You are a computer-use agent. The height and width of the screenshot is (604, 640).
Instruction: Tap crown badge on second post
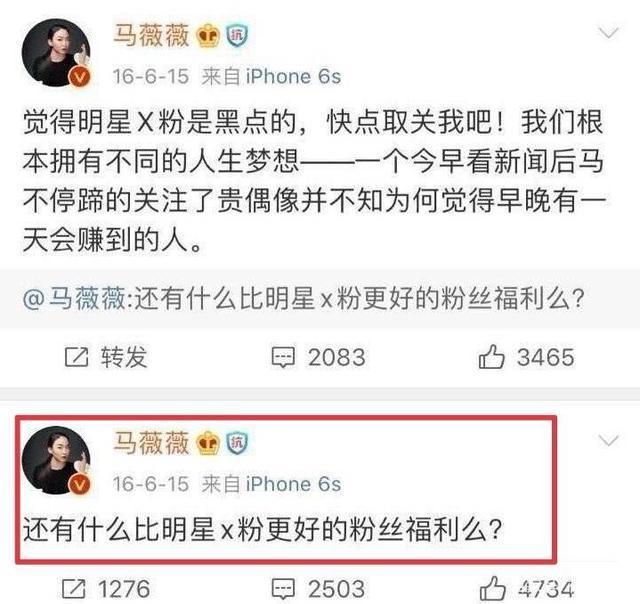(x=208, y=443)
